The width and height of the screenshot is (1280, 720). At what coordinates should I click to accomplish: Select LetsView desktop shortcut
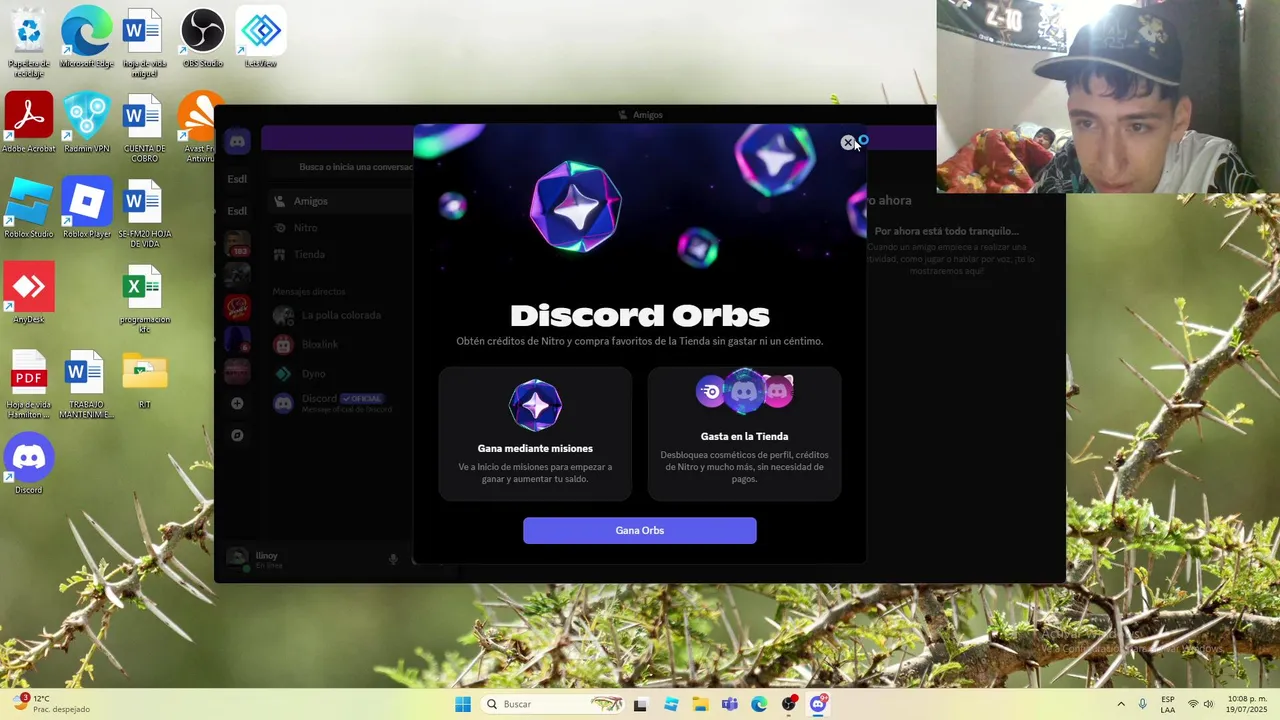point(261,39)
